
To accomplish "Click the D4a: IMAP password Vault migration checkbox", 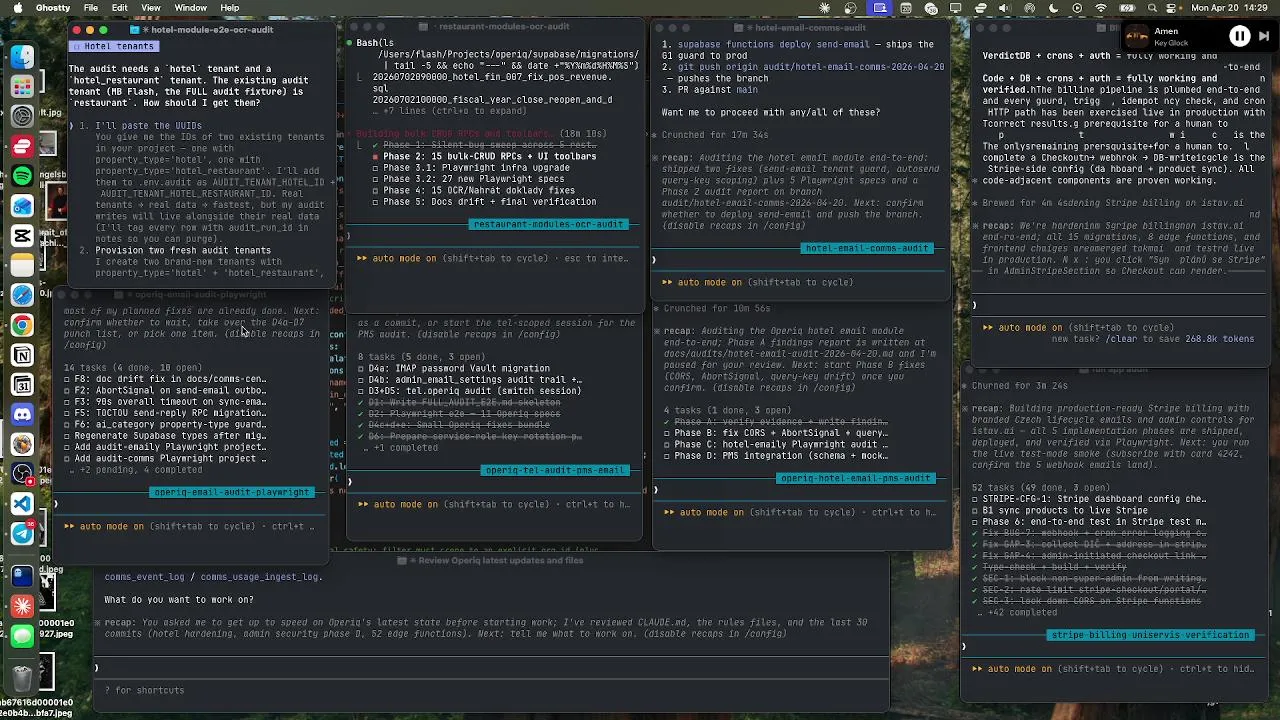I will 361,369.
